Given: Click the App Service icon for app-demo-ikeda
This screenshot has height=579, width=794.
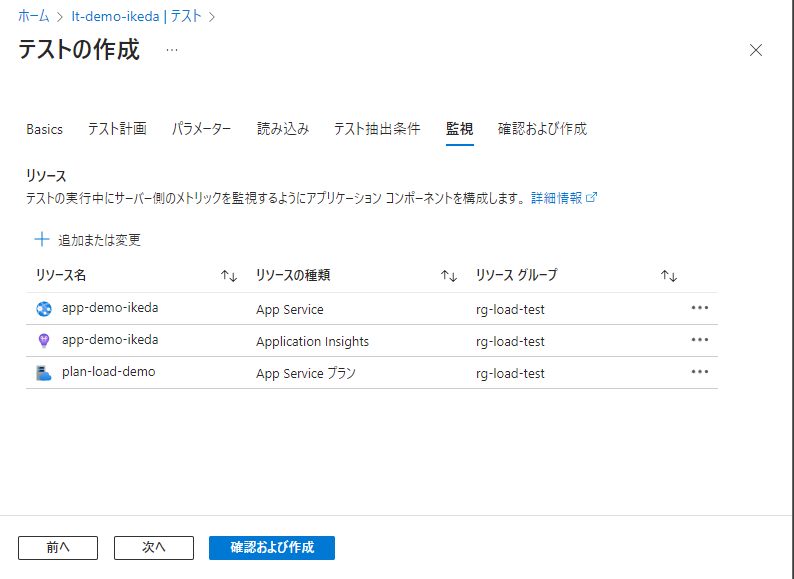Looking at the screenshot, I should [x=44, y=308].
